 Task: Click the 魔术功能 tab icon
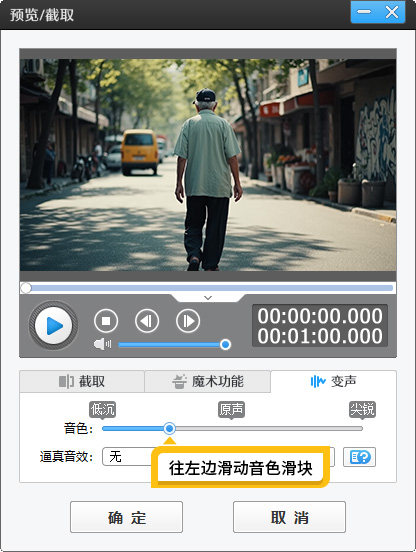179,382
